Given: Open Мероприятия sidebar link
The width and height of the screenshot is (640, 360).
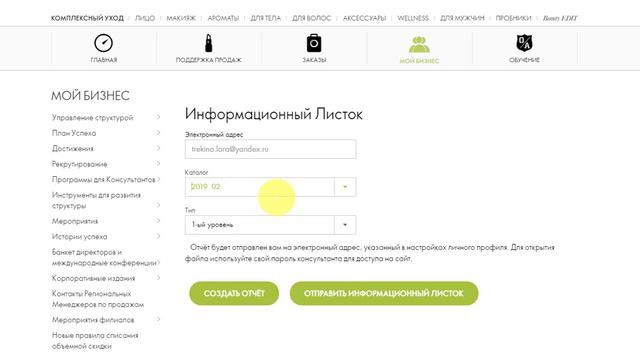Looking at the screenshot, I should 75,221.
